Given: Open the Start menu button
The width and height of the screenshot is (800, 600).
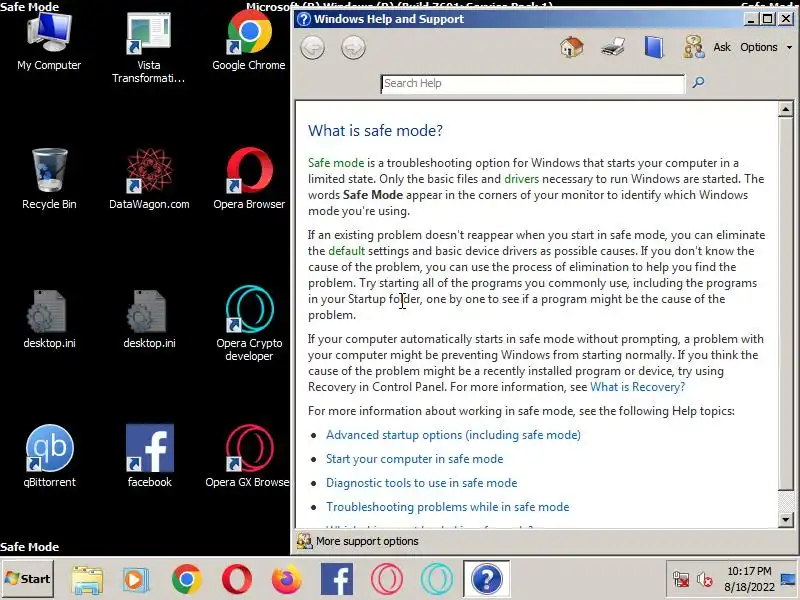Looking at the screenshot, I should 28,579.
